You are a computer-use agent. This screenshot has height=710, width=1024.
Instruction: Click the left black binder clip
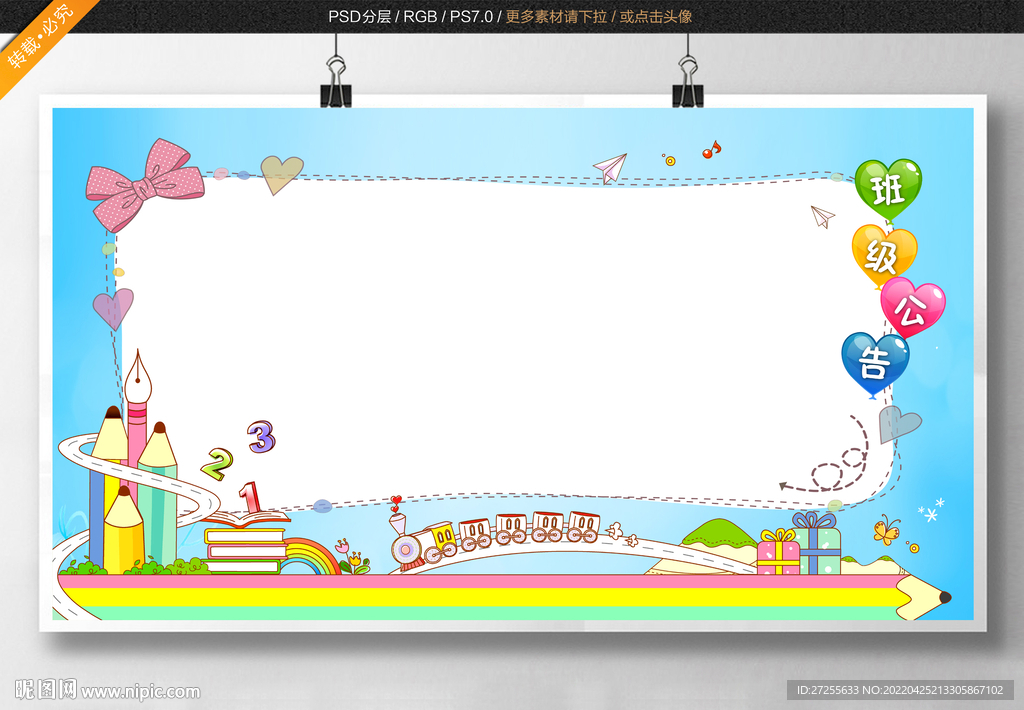pyautogui.click(x=336, y=82)
